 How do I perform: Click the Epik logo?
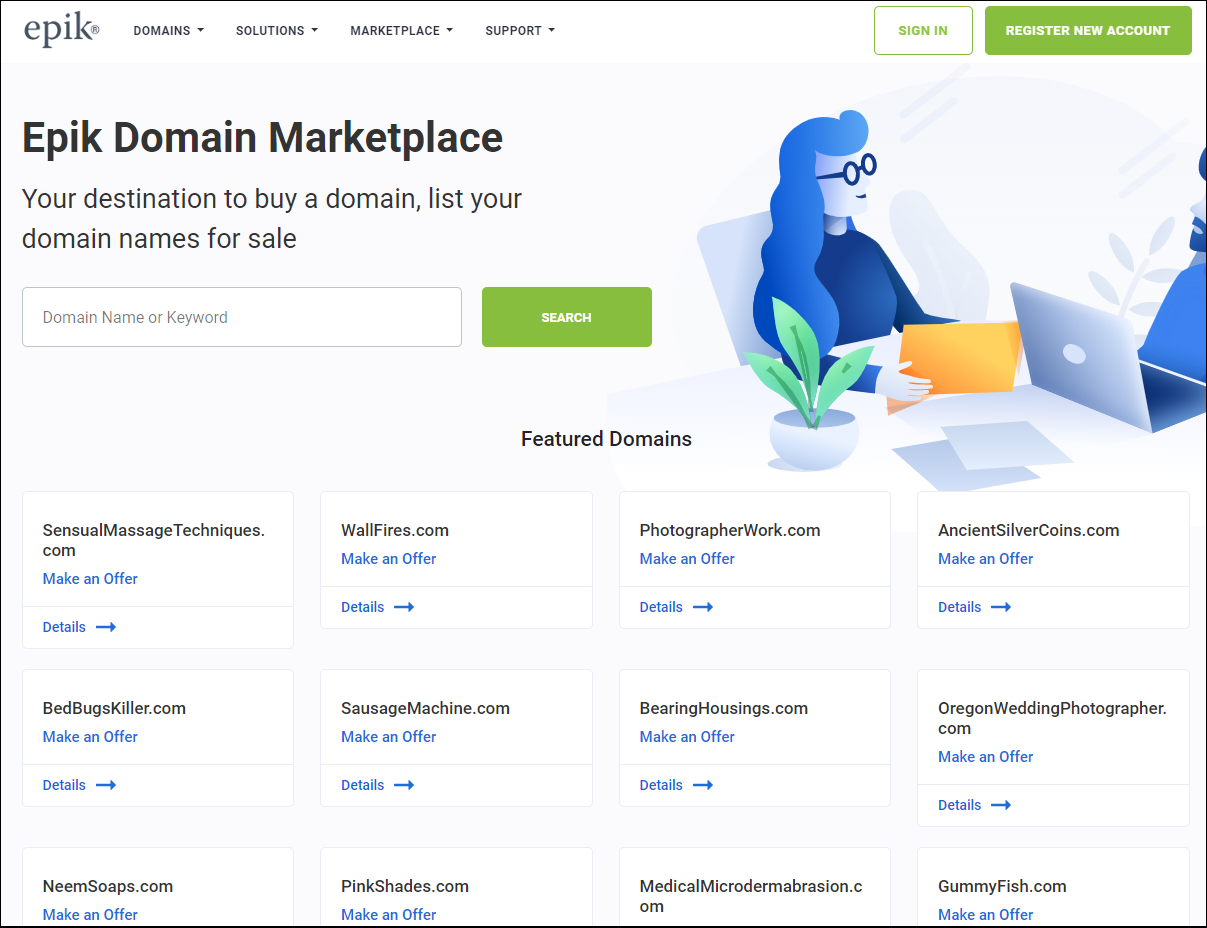(61, 30)
